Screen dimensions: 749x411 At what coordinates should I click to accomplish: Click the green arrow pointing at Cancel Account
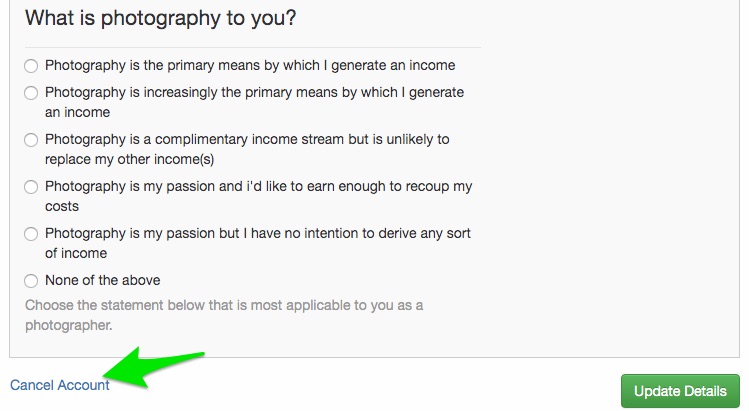tap(154, 367)
